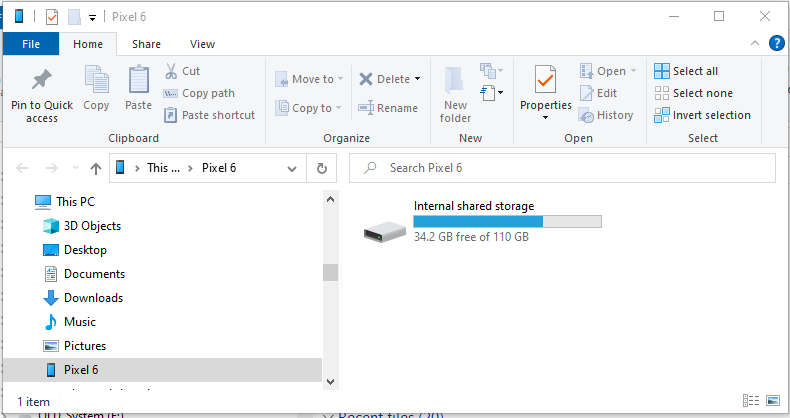Switch to the Home ribbon tab
This screenshot has width=790, height=418.
pyautogui.click(x=88, y=44)
